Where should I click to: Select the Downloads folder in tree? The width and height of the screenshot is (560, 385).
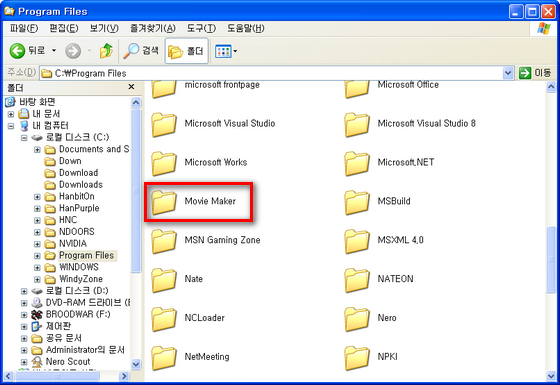81,185
